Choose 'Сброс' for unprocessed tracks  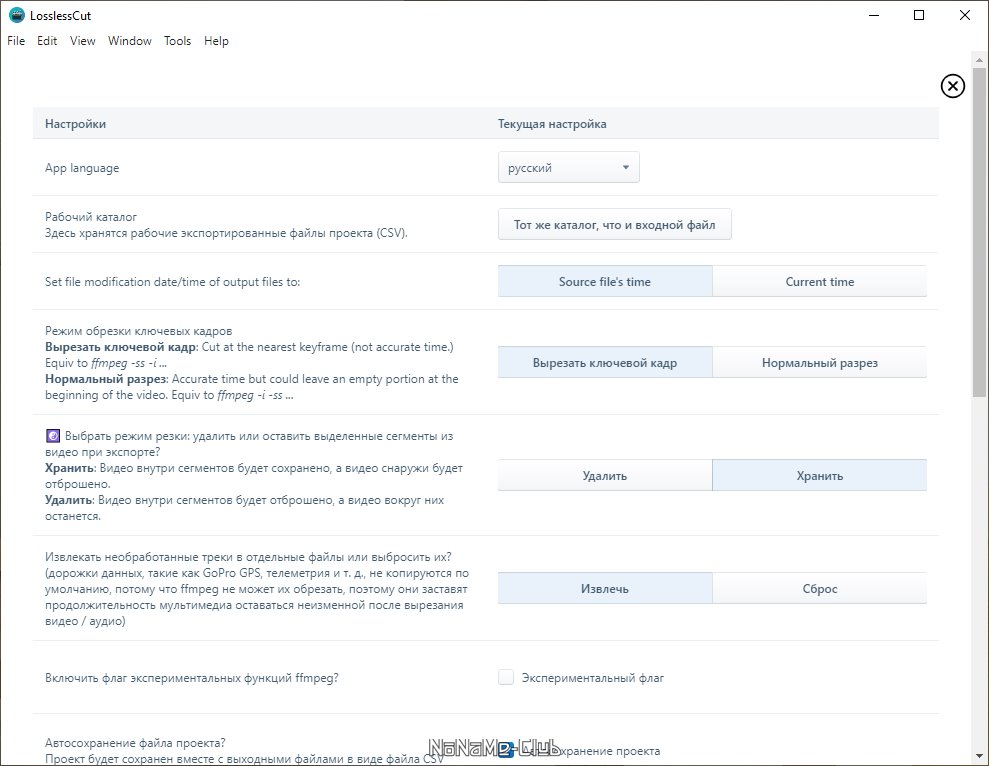[819, 588]
